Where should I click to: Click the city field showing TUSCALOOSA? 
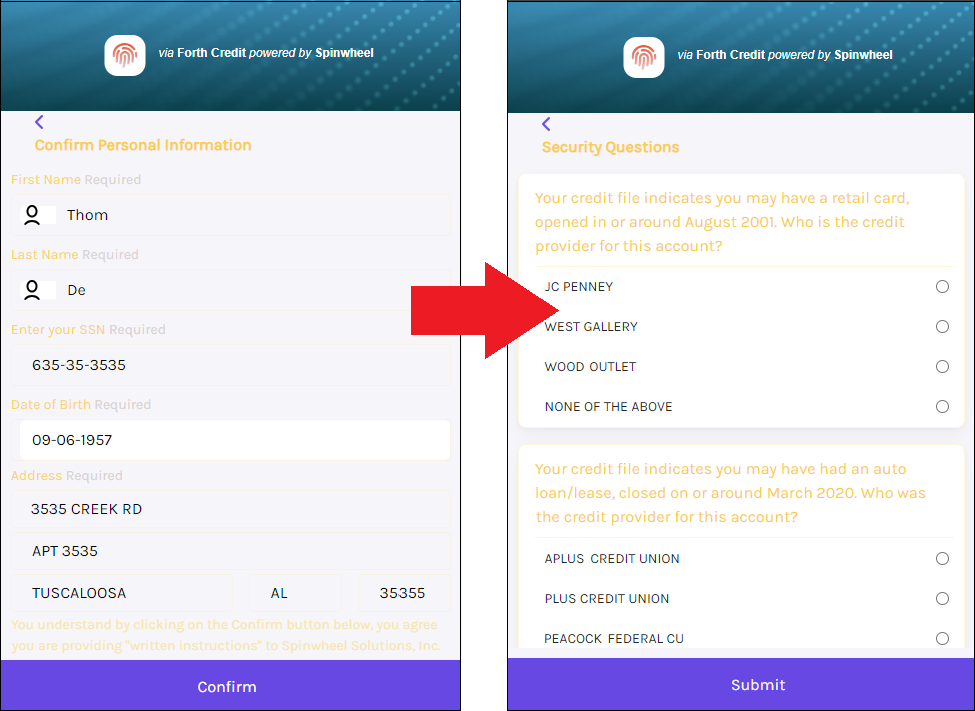click(122, 592)
